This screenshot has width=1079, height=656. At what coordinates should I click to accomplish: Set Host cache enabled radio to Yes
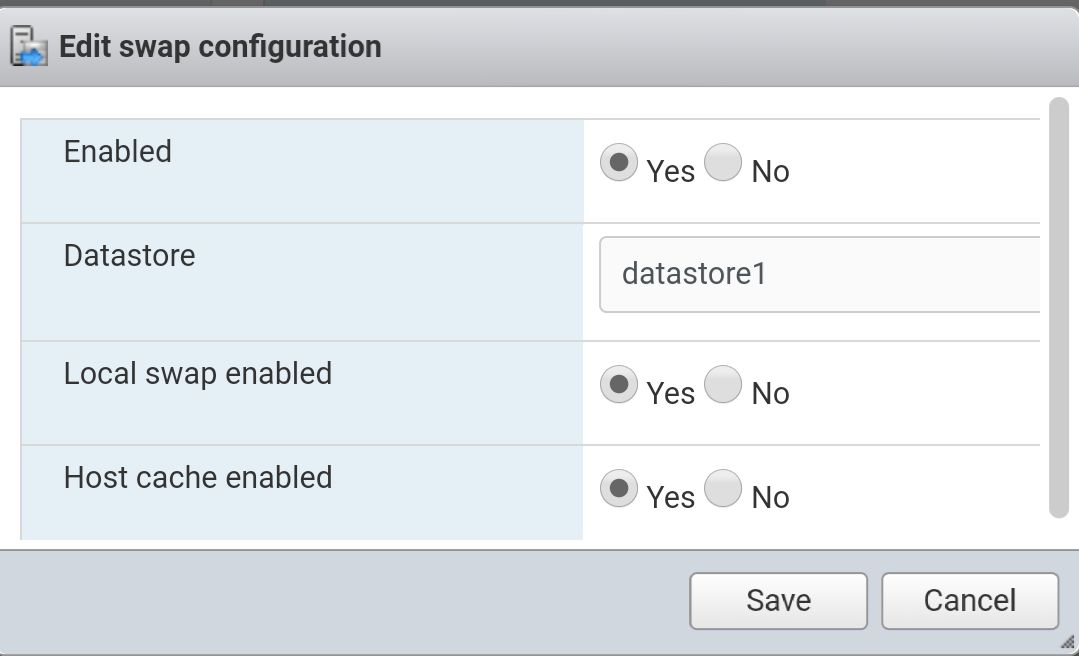click(x=619, y=488)
